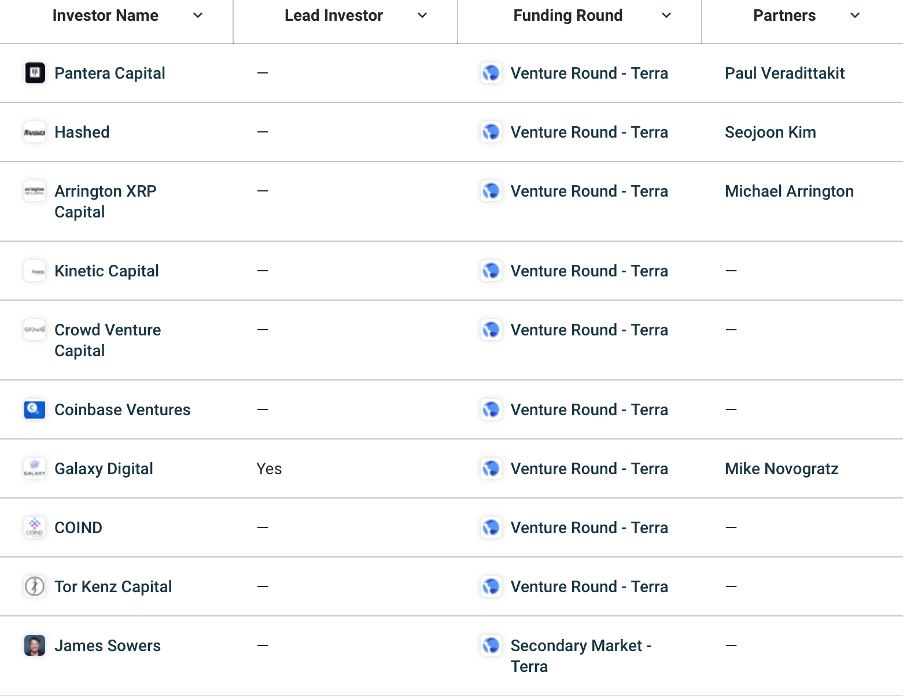Open partner Mike Novogratz's profile
904x698 pixels.
tap(781, 469)
